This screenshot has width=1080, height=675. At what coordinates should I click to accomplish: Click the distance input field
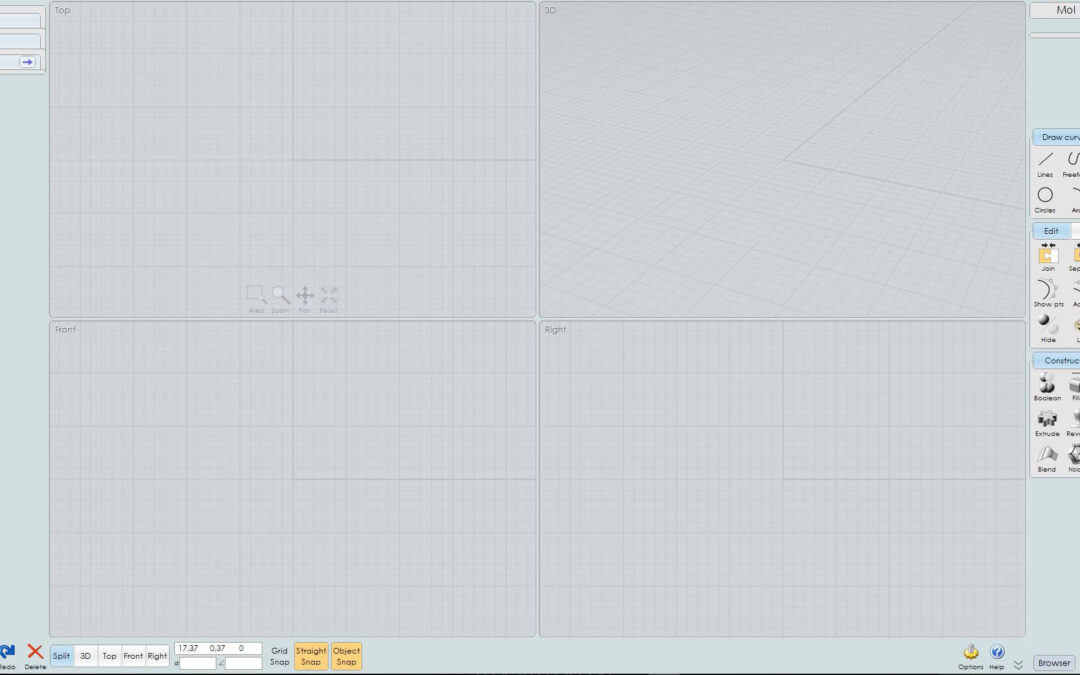(197, 663)
